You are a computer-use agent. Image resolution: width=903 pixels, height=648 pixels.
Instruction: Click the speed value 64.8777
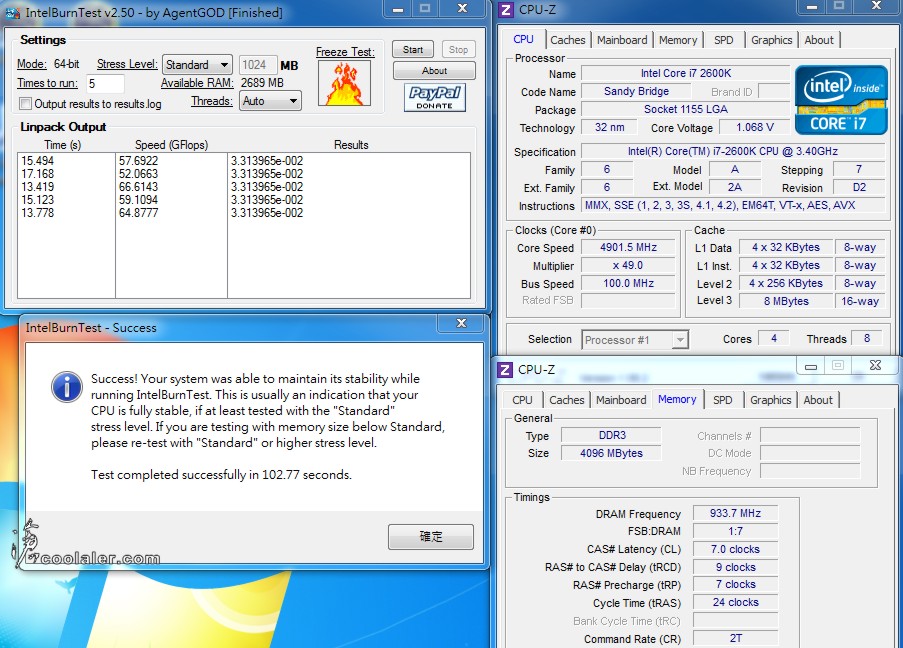click(x=138, y=213)
